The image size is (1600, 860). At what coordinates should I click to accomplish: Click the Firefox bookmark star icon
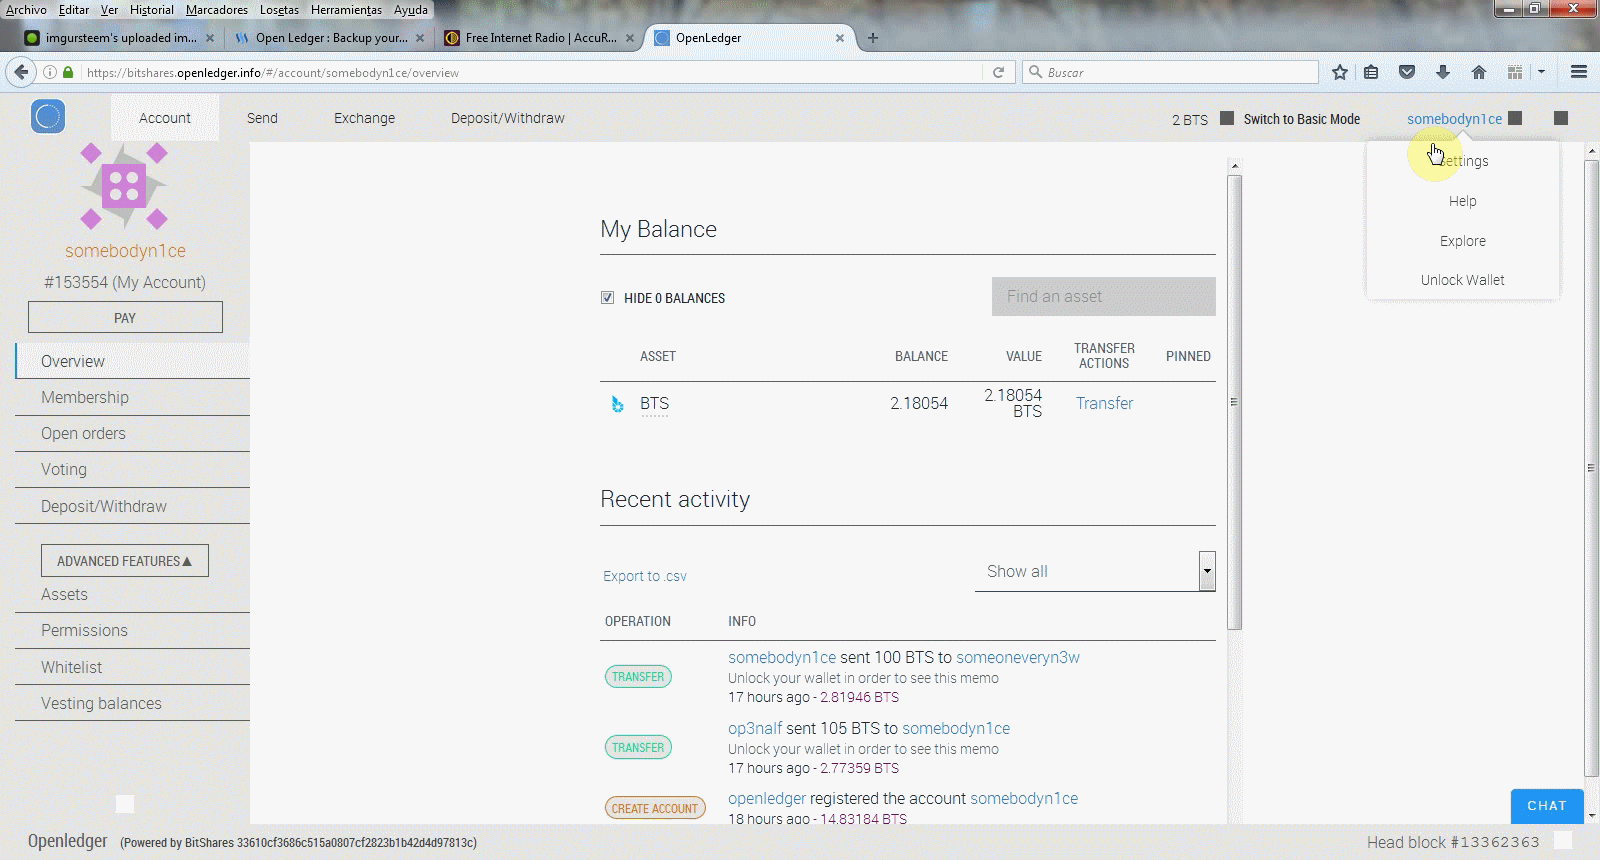(x=1340, y=72)
